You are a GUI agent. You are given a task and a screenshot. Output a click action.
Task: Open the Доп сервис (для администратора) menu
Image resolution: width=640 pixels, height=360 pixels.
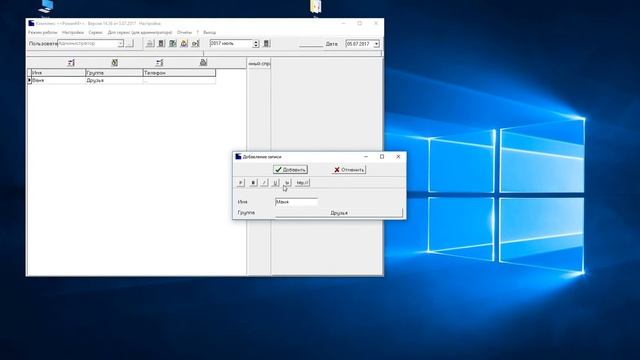click(x=140, y=32)
